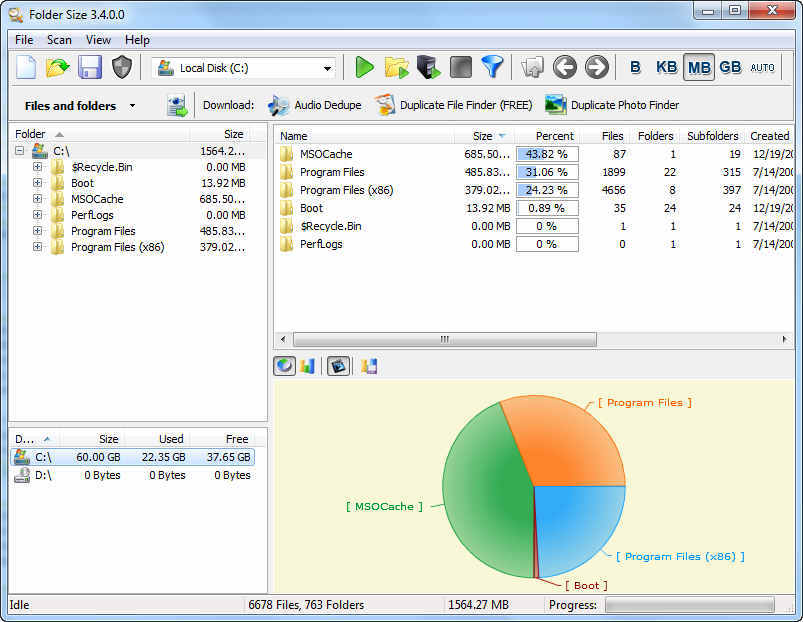803x622 pixels.
Task: Toggle size units to GB
Action: point(730,67)
